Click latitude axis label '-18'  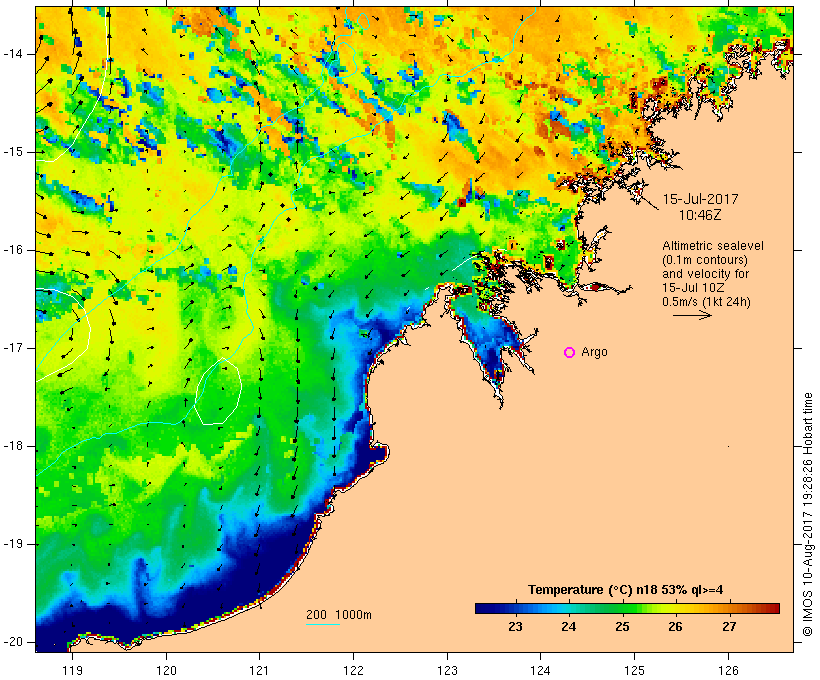point(13,446)
